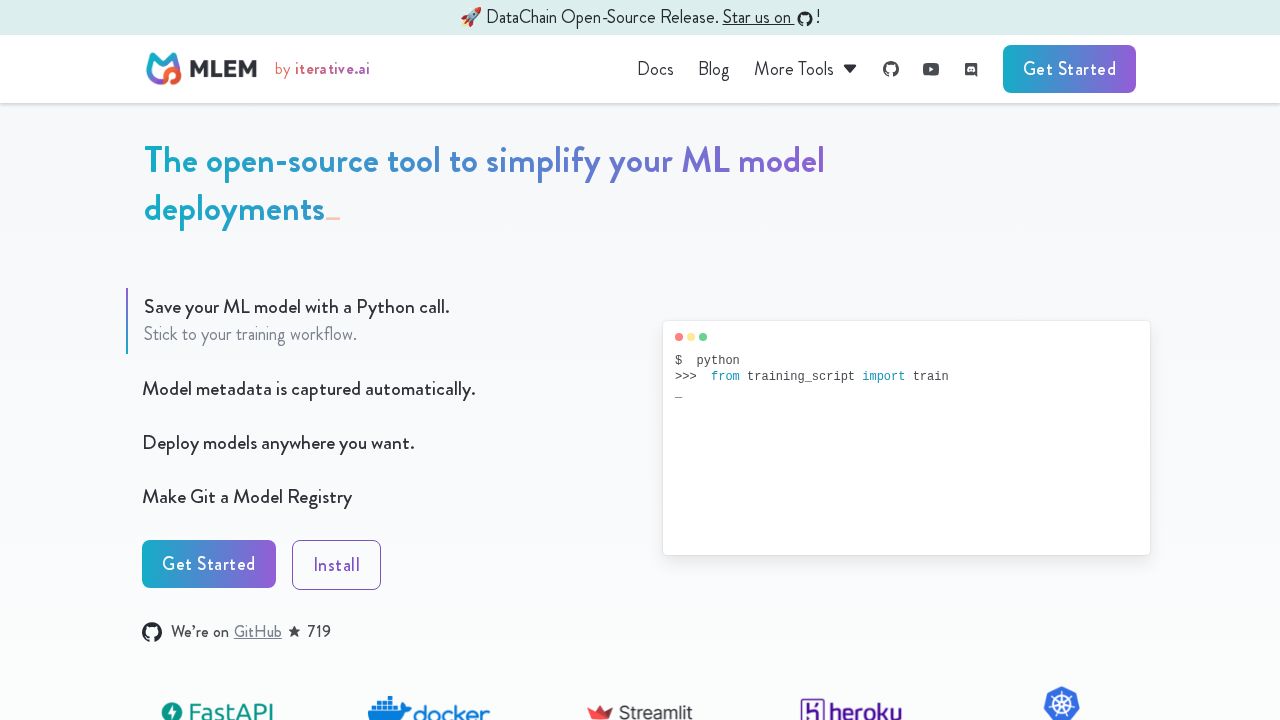Open the Discord chat icon
The height and width of the screenshot is (720, 1280).
971,69
